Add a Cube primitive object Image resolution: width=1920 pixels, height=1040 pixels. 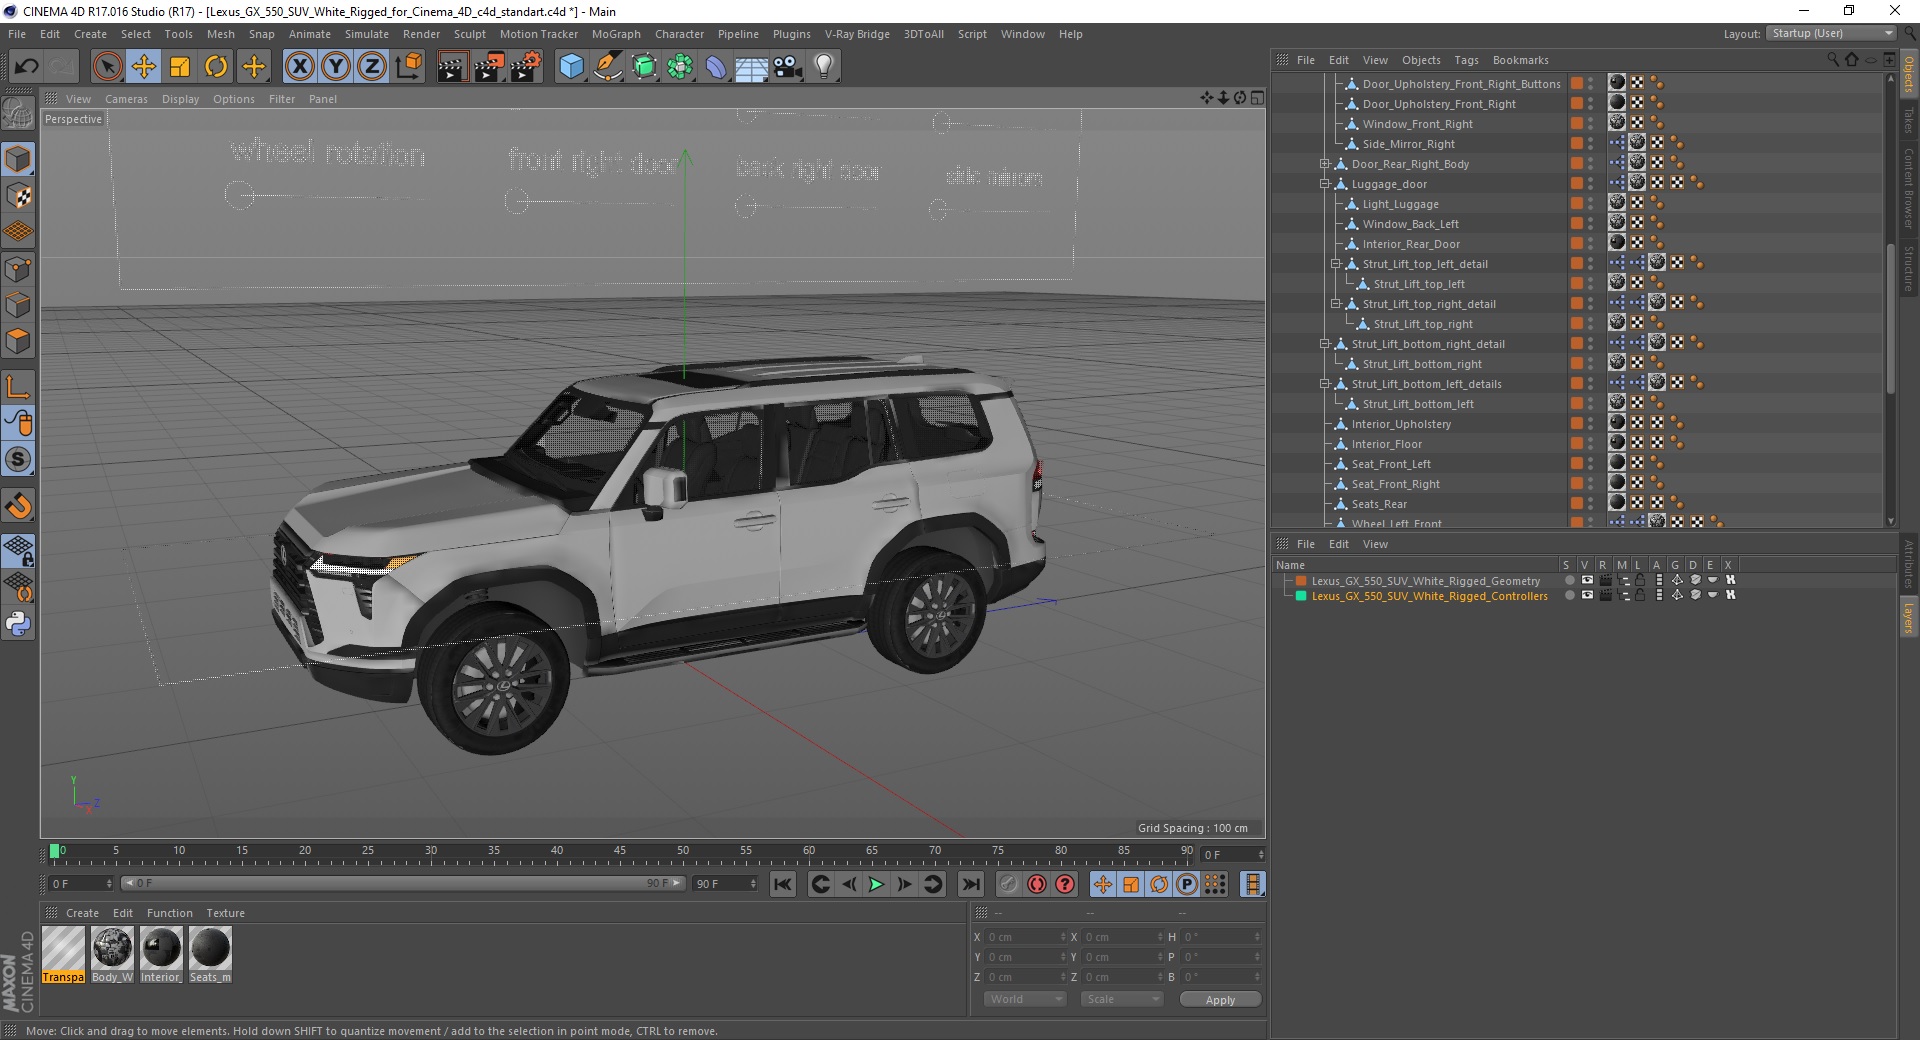(571, 67)
